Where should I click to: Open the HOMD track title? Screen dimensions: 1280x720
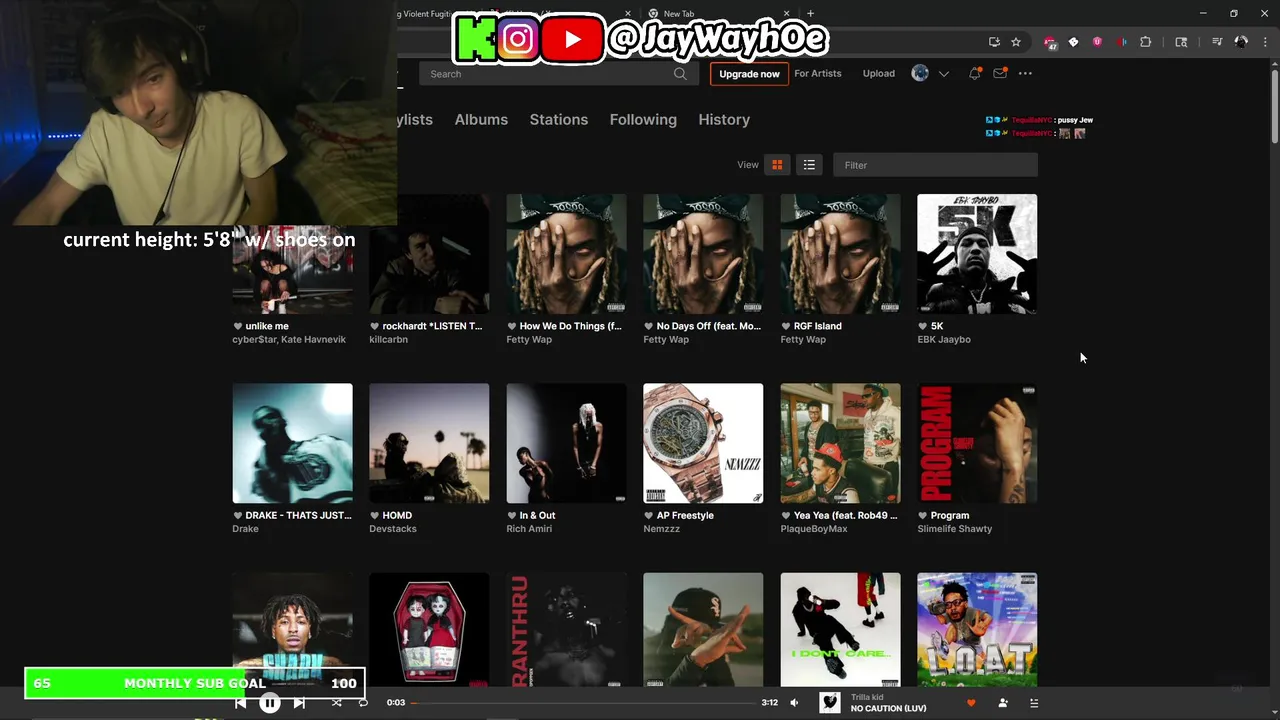pyautogui.click(x=397, y=516)
